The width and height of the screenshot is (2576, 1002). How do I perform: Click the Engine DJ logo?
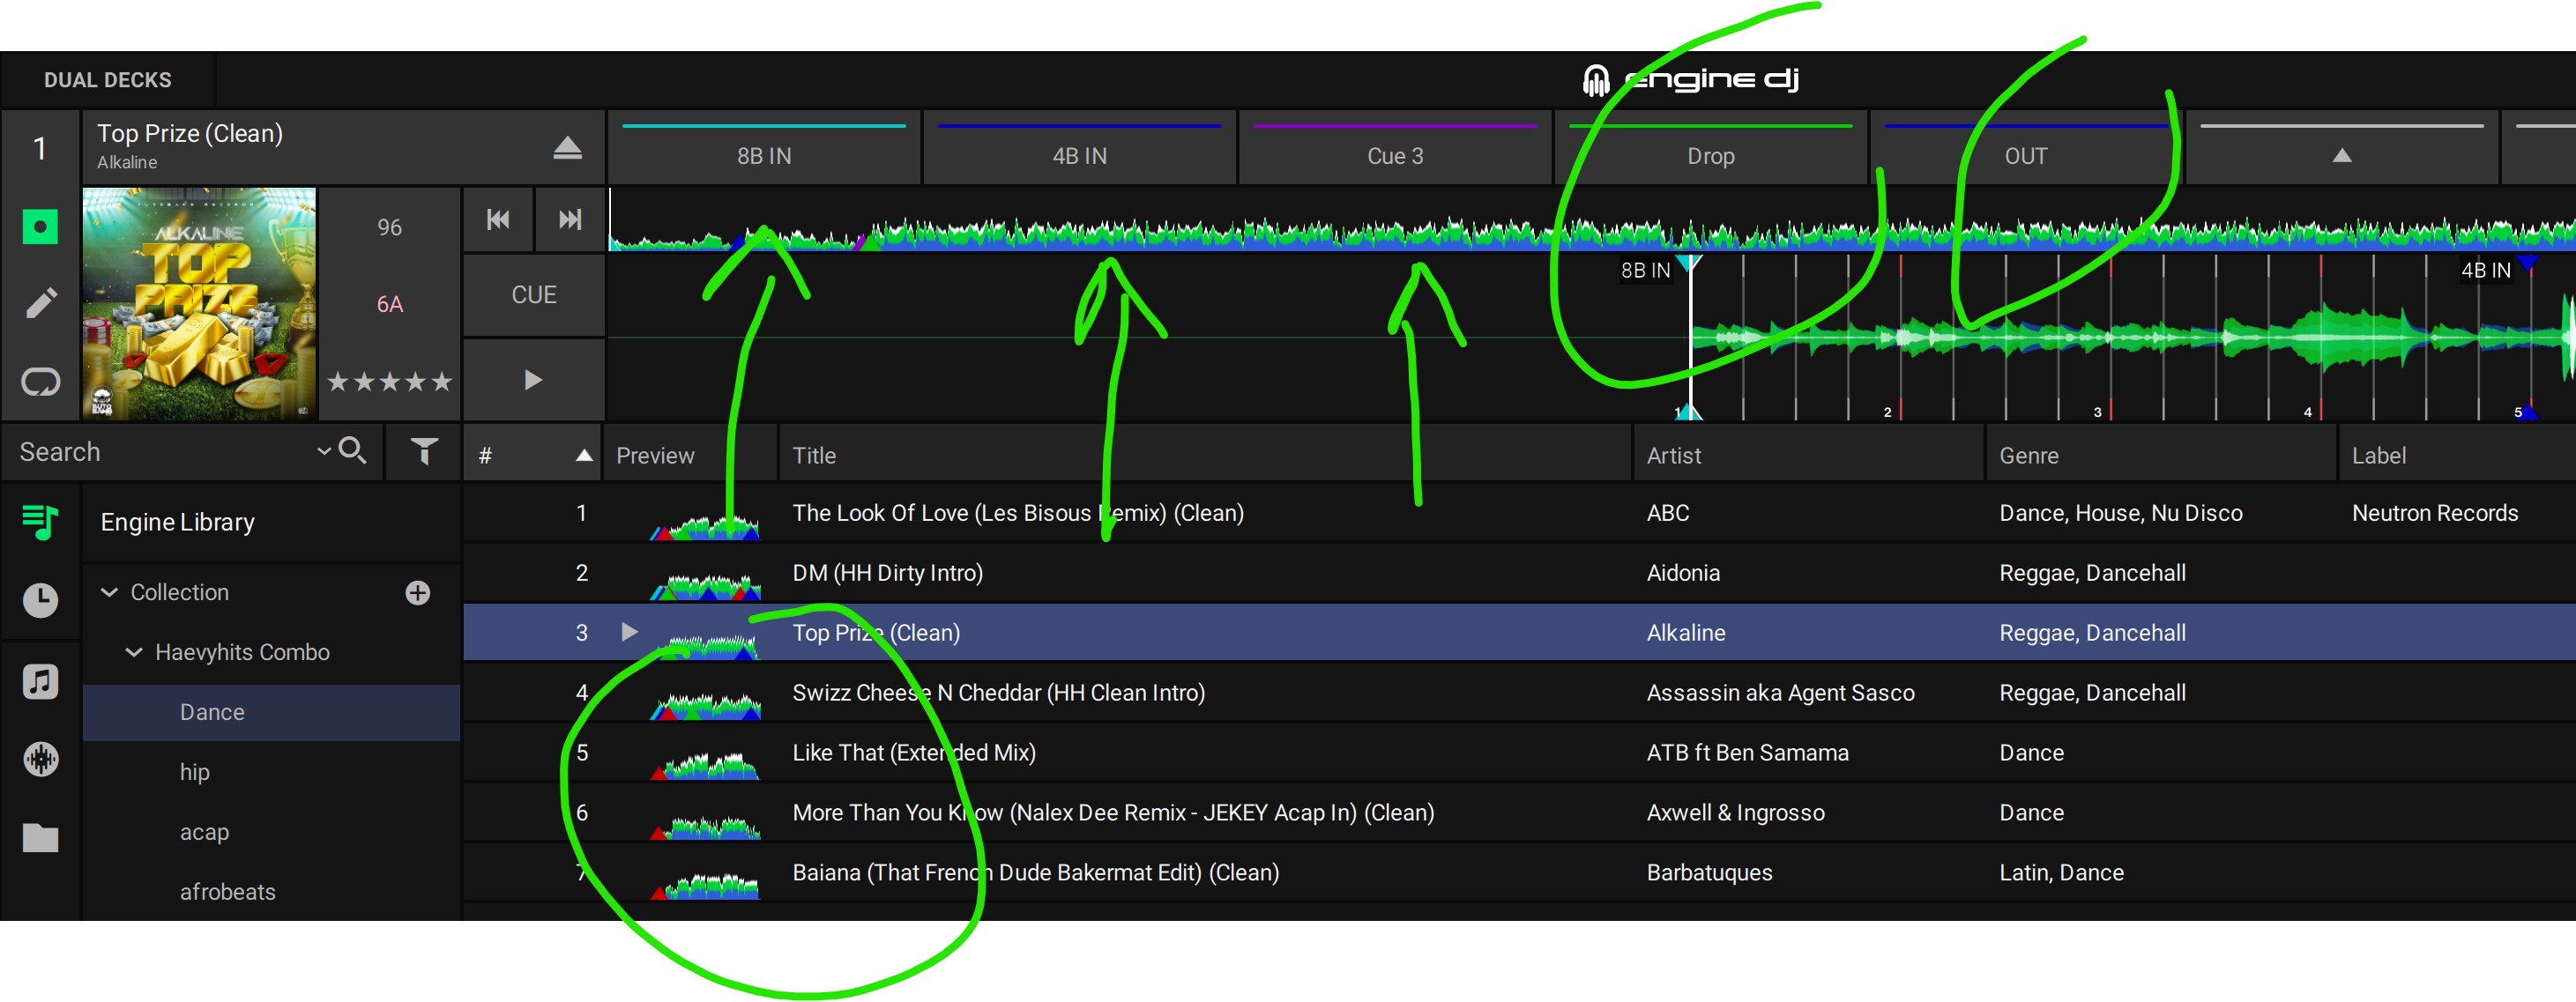pos(1690,79)
